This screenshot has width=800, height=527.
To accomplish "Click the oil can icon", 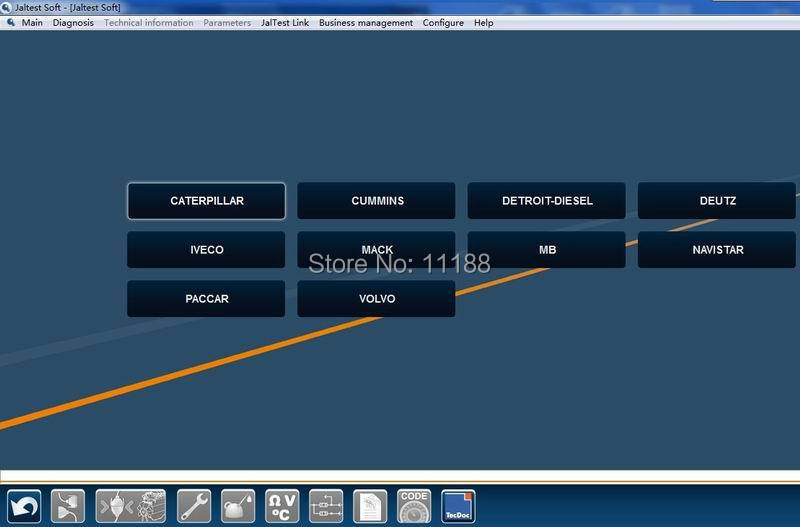I will tap(238, 507).
